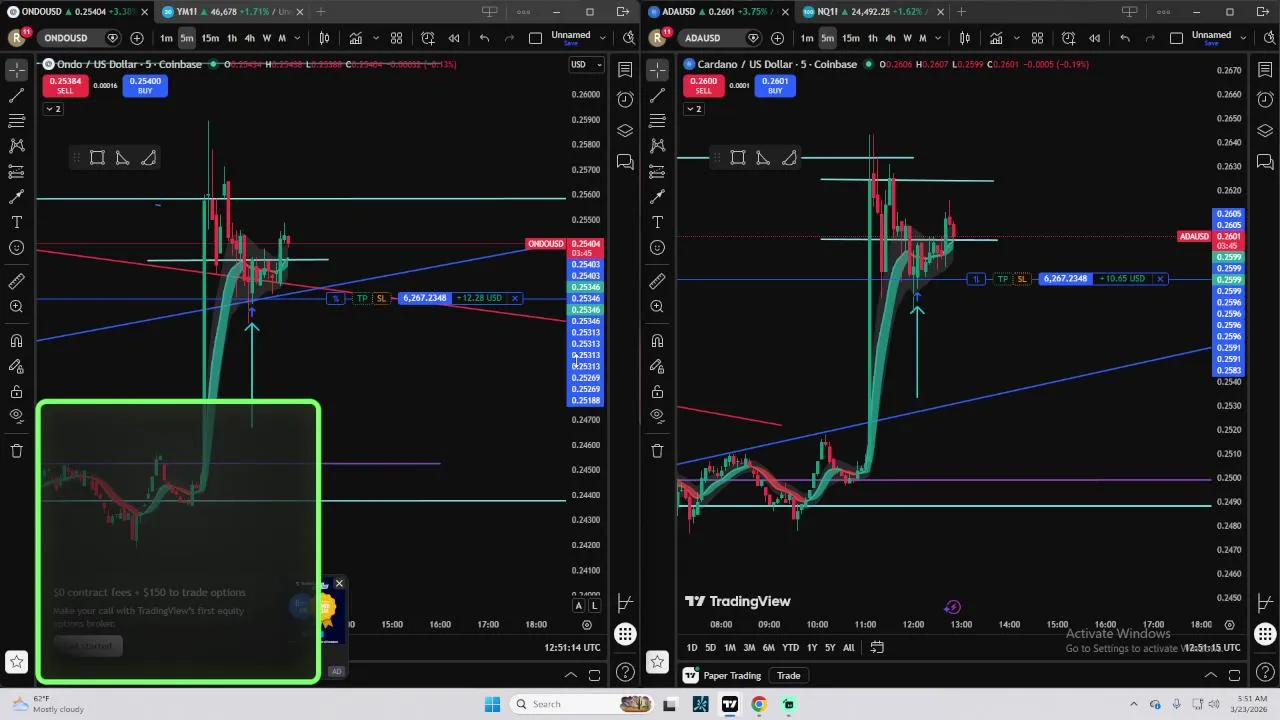Open Indicators in the ADAUSD chart toolbar
The height and width of the screenshot is (720, 1280).
[x=996, y=38]
